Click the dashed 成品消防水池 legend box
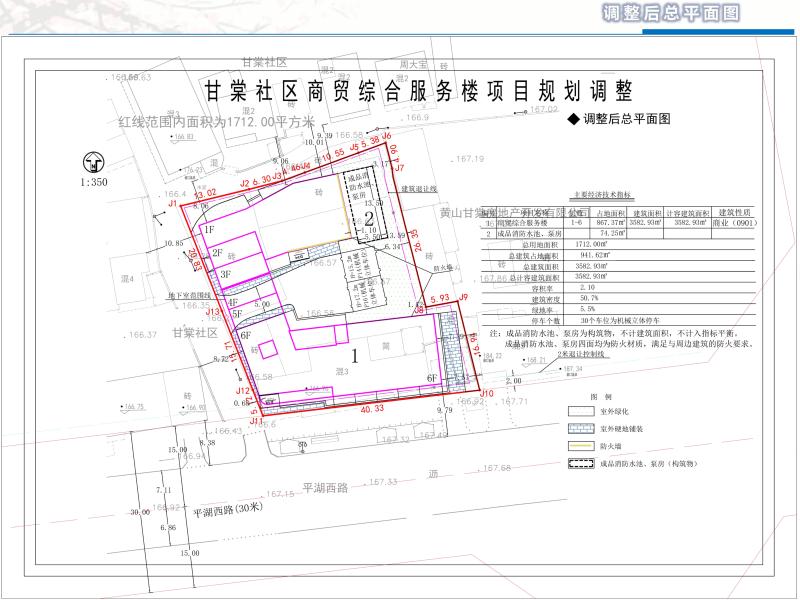 [581, 465]
